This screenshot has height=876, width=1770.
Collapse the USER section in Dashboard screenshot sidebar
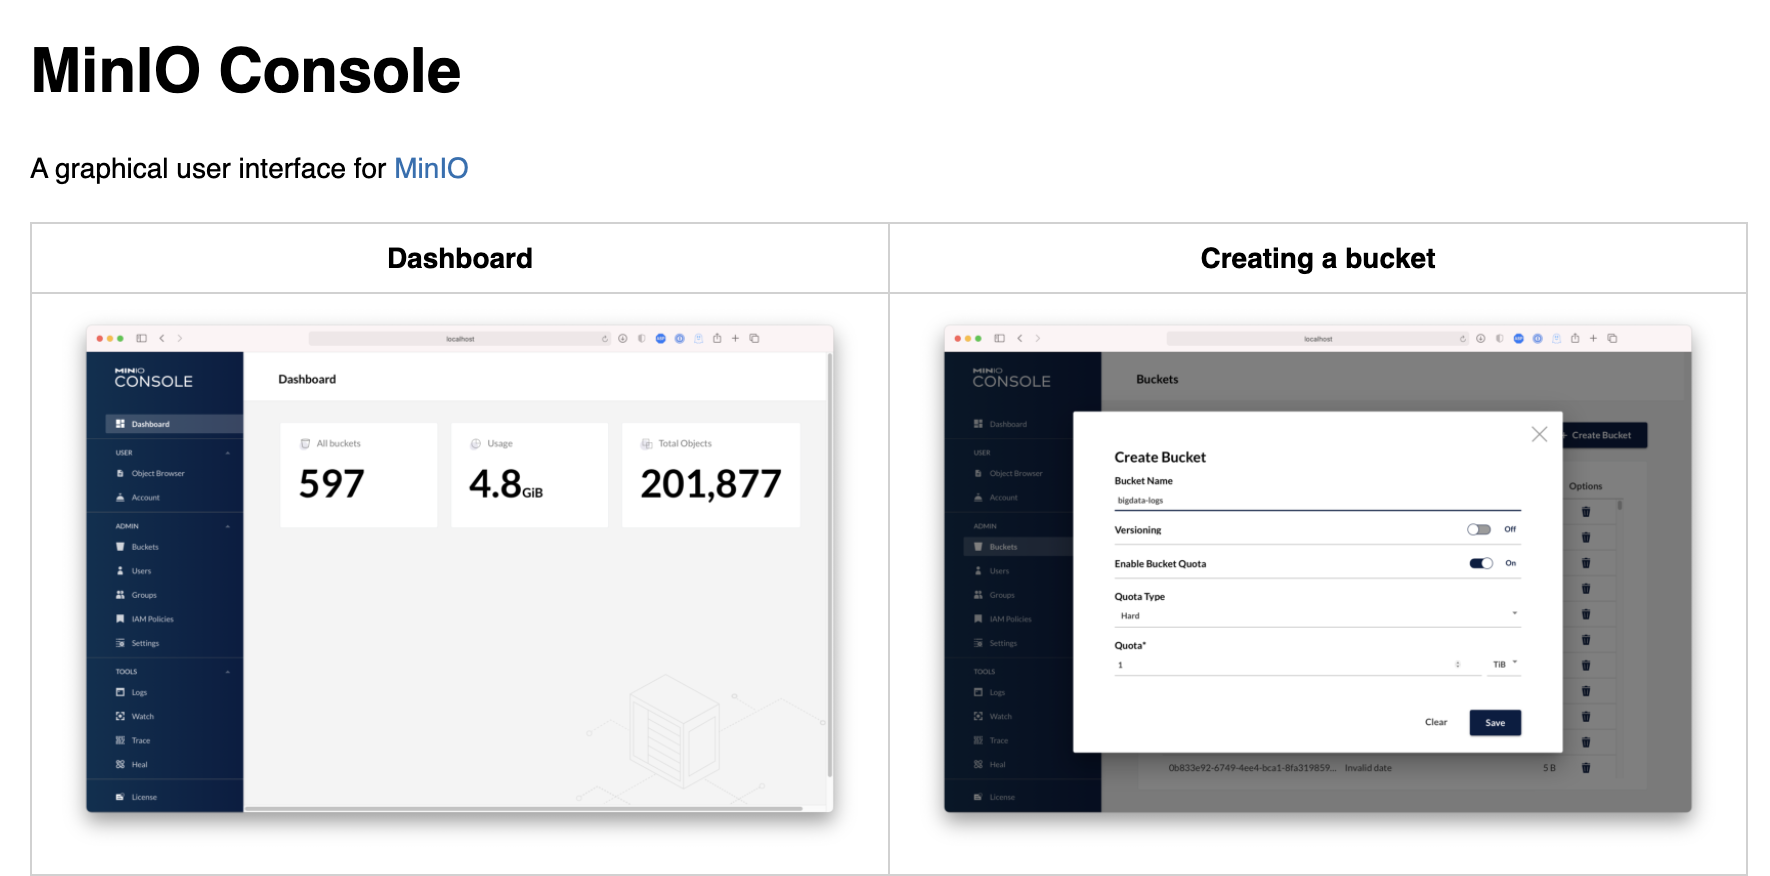pos(228,453)
